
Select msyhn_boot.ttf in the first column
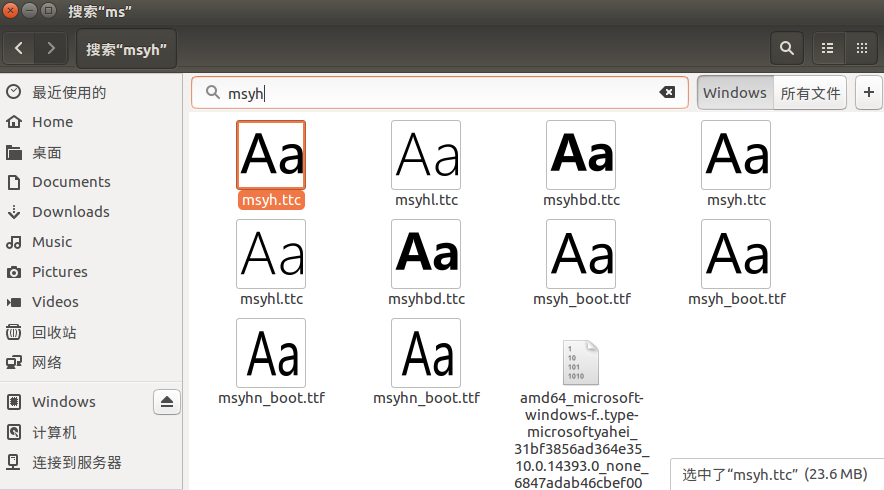point(271,363)
